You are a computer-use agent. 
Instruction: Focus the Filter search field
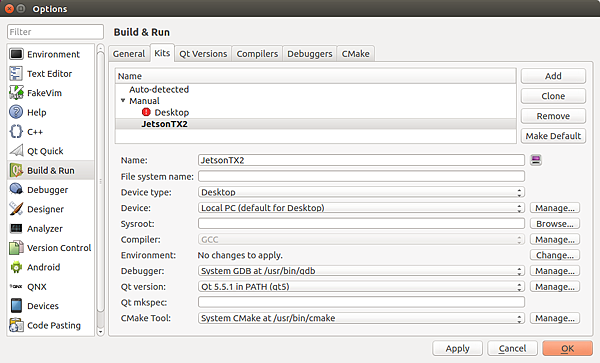click(x=55, y=32)
